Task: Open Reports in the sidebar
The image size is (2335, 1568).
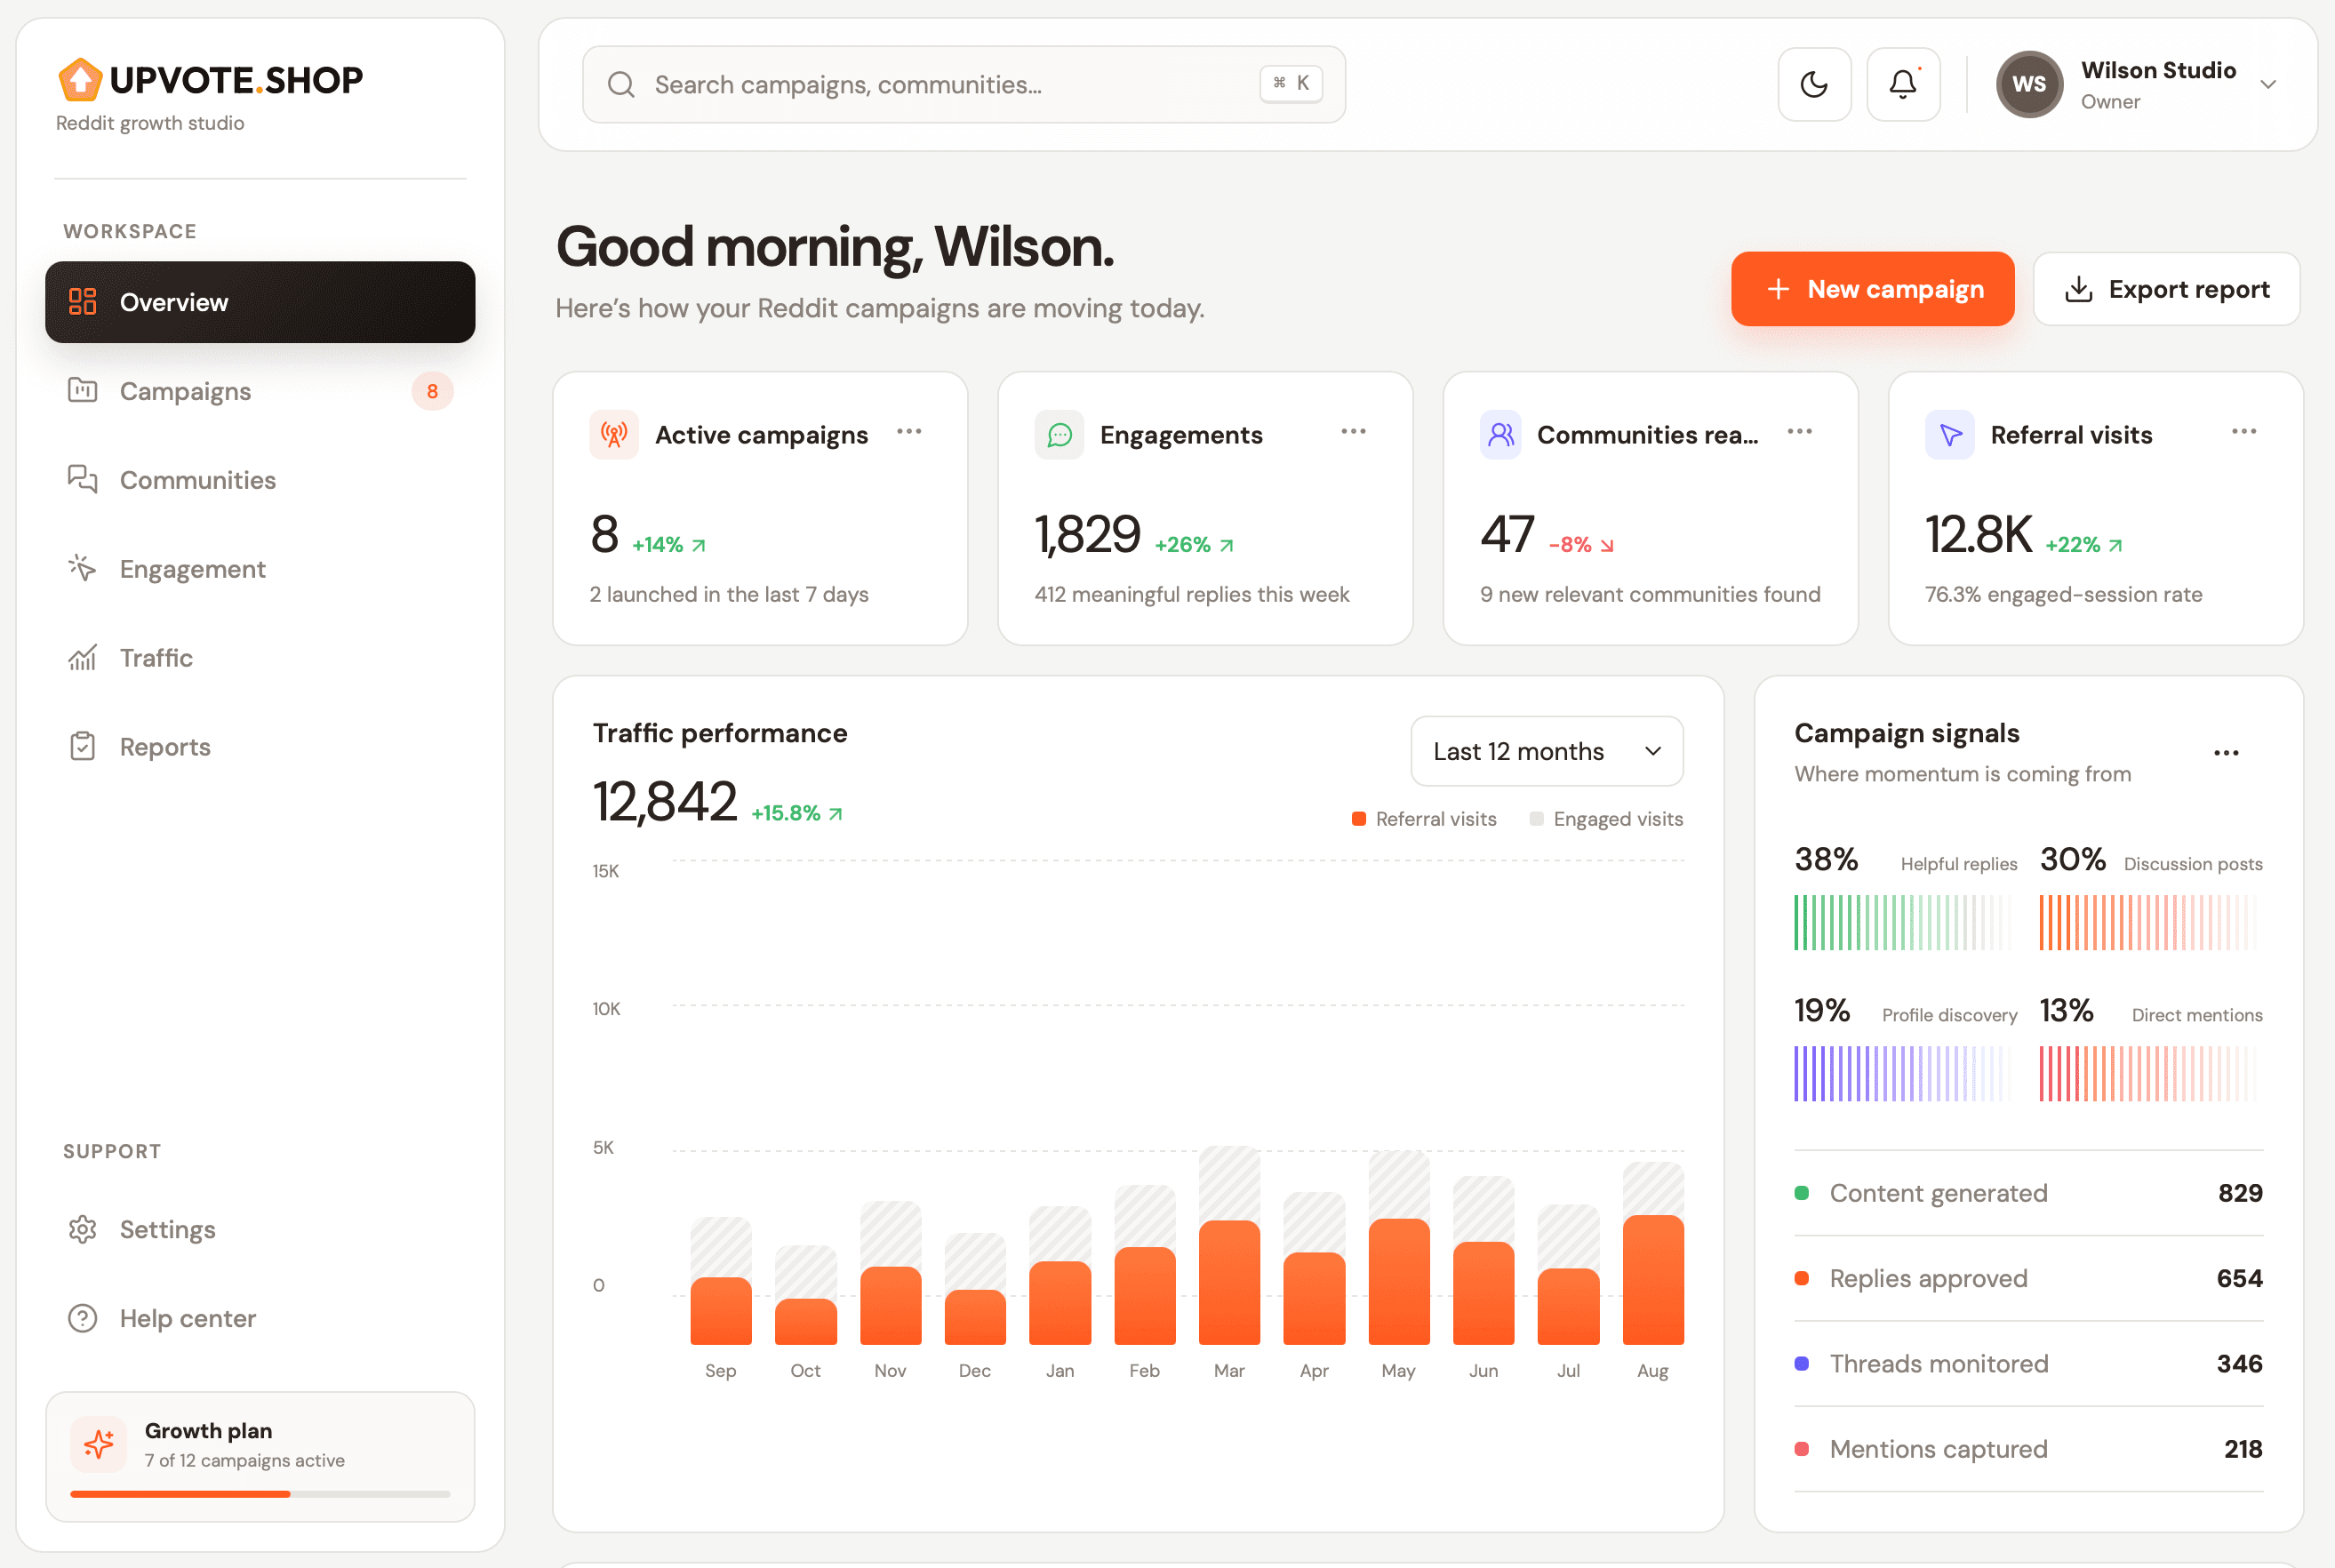Action: [260, 746]
